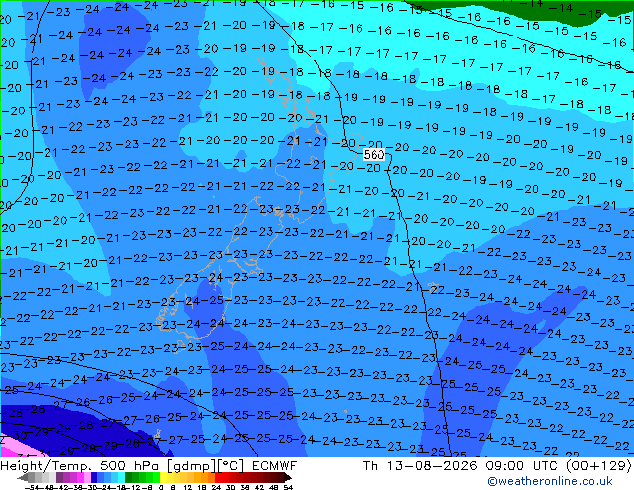
Task: Click the dark maroon right arrow end of legend
Action: (287, 477)
